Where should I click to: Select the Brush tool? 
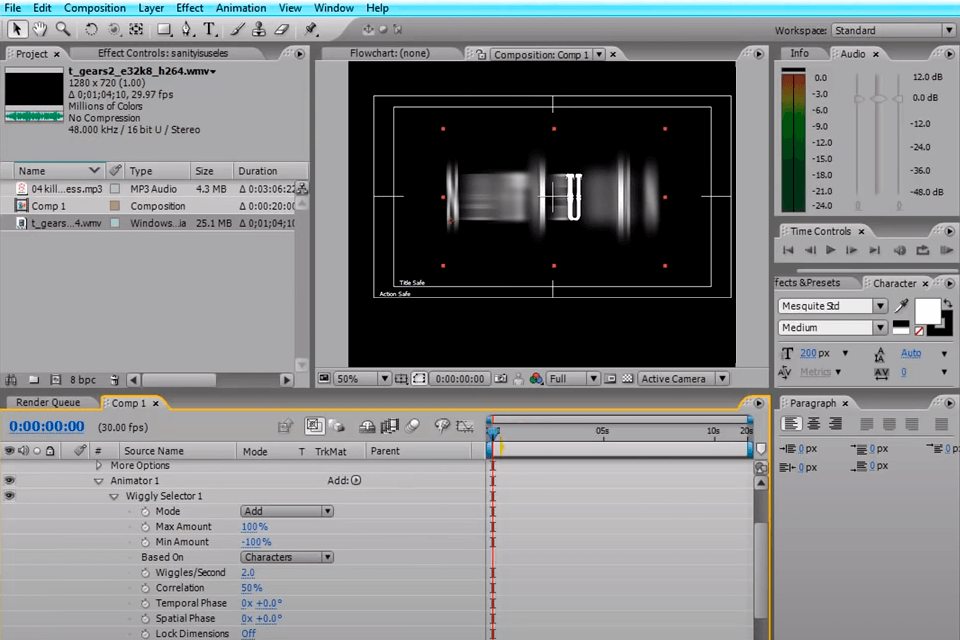click(x=236, y=29)
